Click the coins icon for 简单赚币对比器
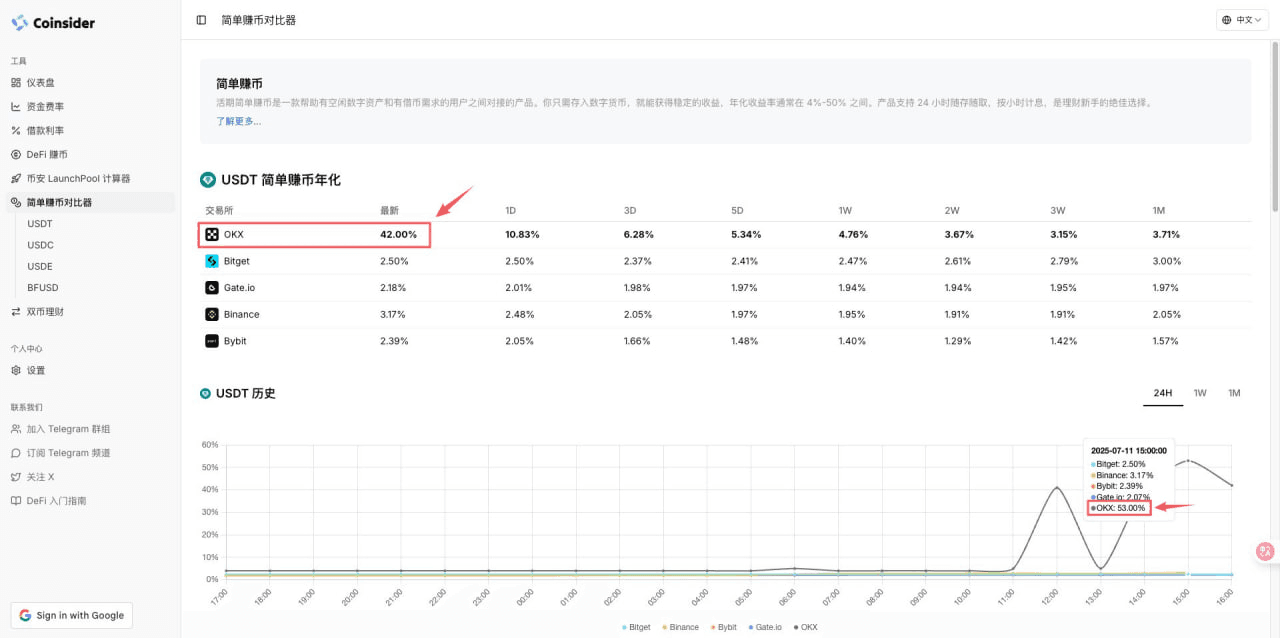Screen dimensions: 1280x638 click(x=16, y=202)
